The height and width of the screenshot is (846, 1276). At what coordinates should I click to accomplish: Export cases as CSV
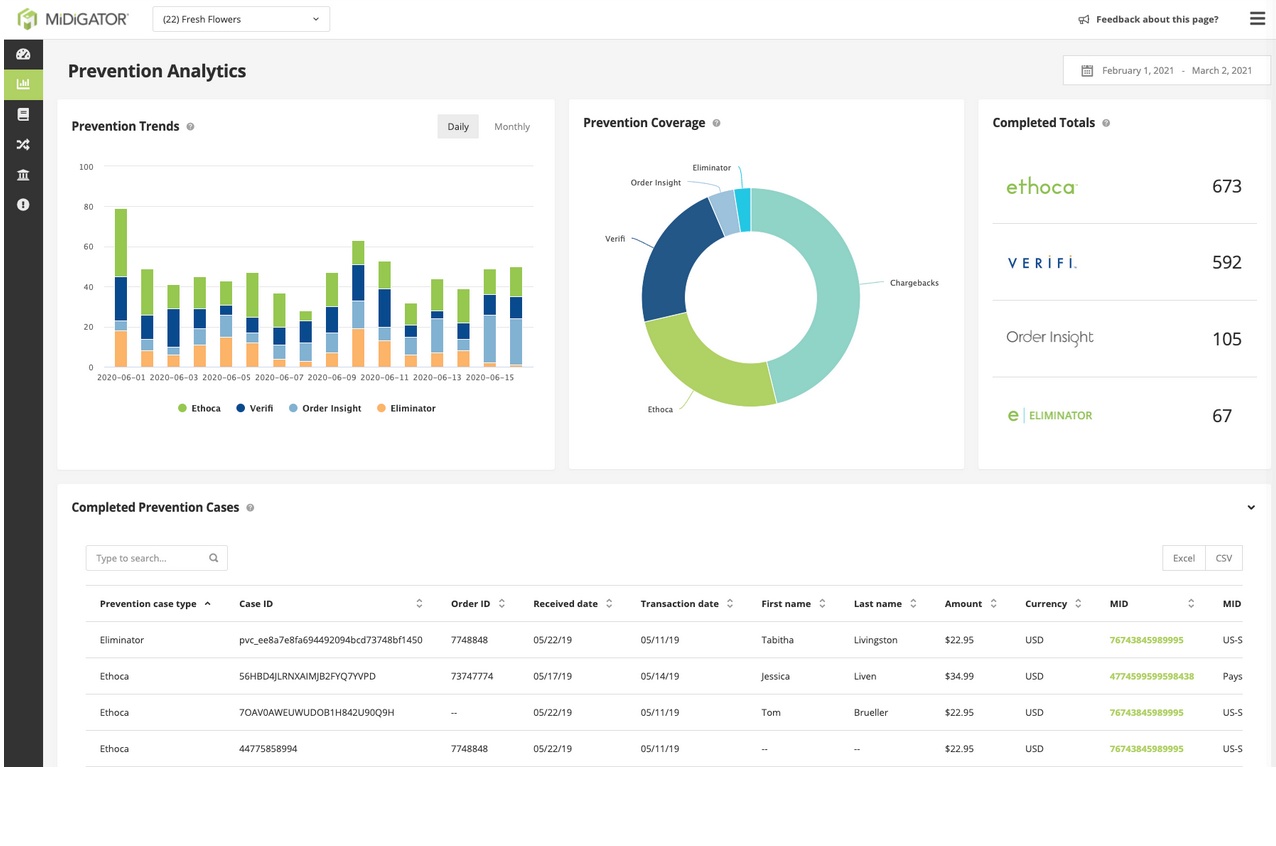pyautogui.click(x=1224, y=558)
